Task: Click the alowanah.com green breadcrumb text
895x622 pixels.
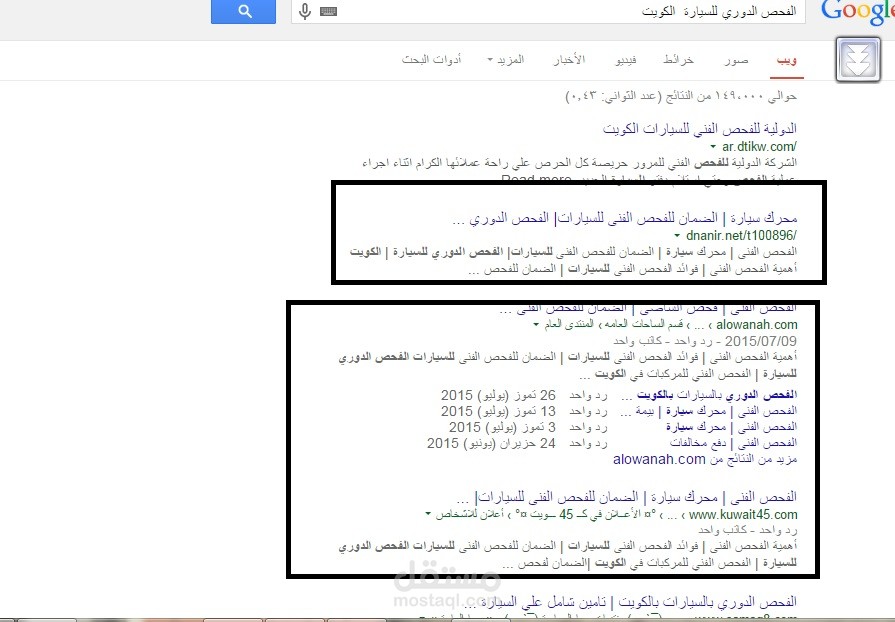Action: (x=756, y=325)
